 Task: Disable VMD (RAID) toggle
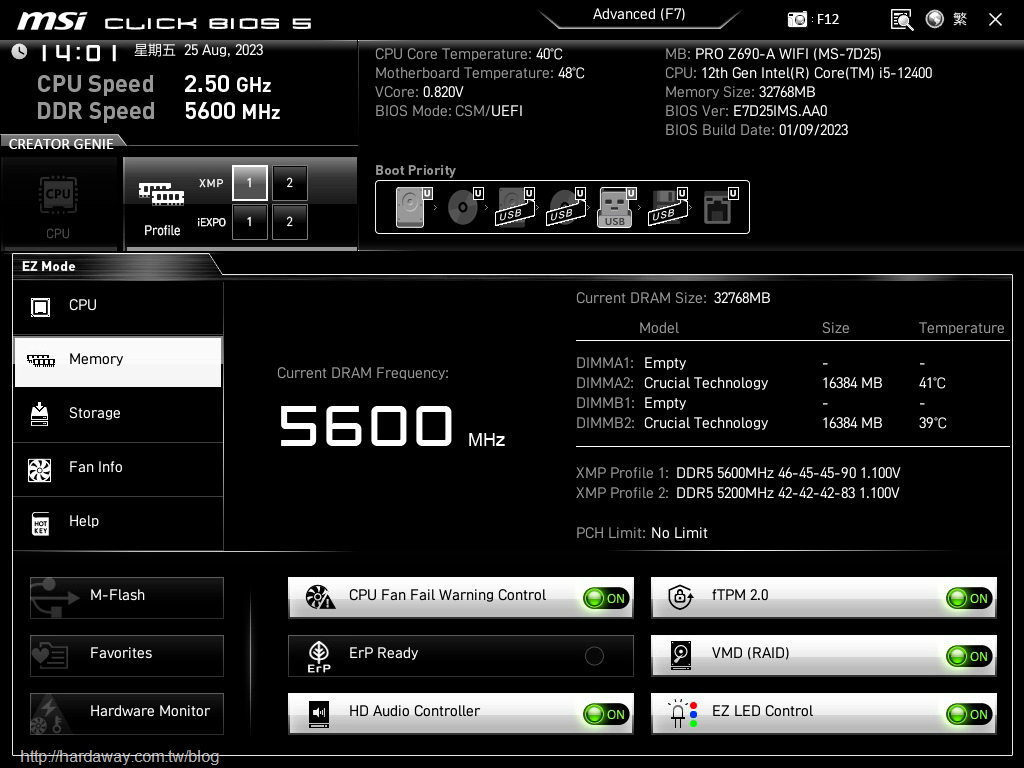pos(969,656)
